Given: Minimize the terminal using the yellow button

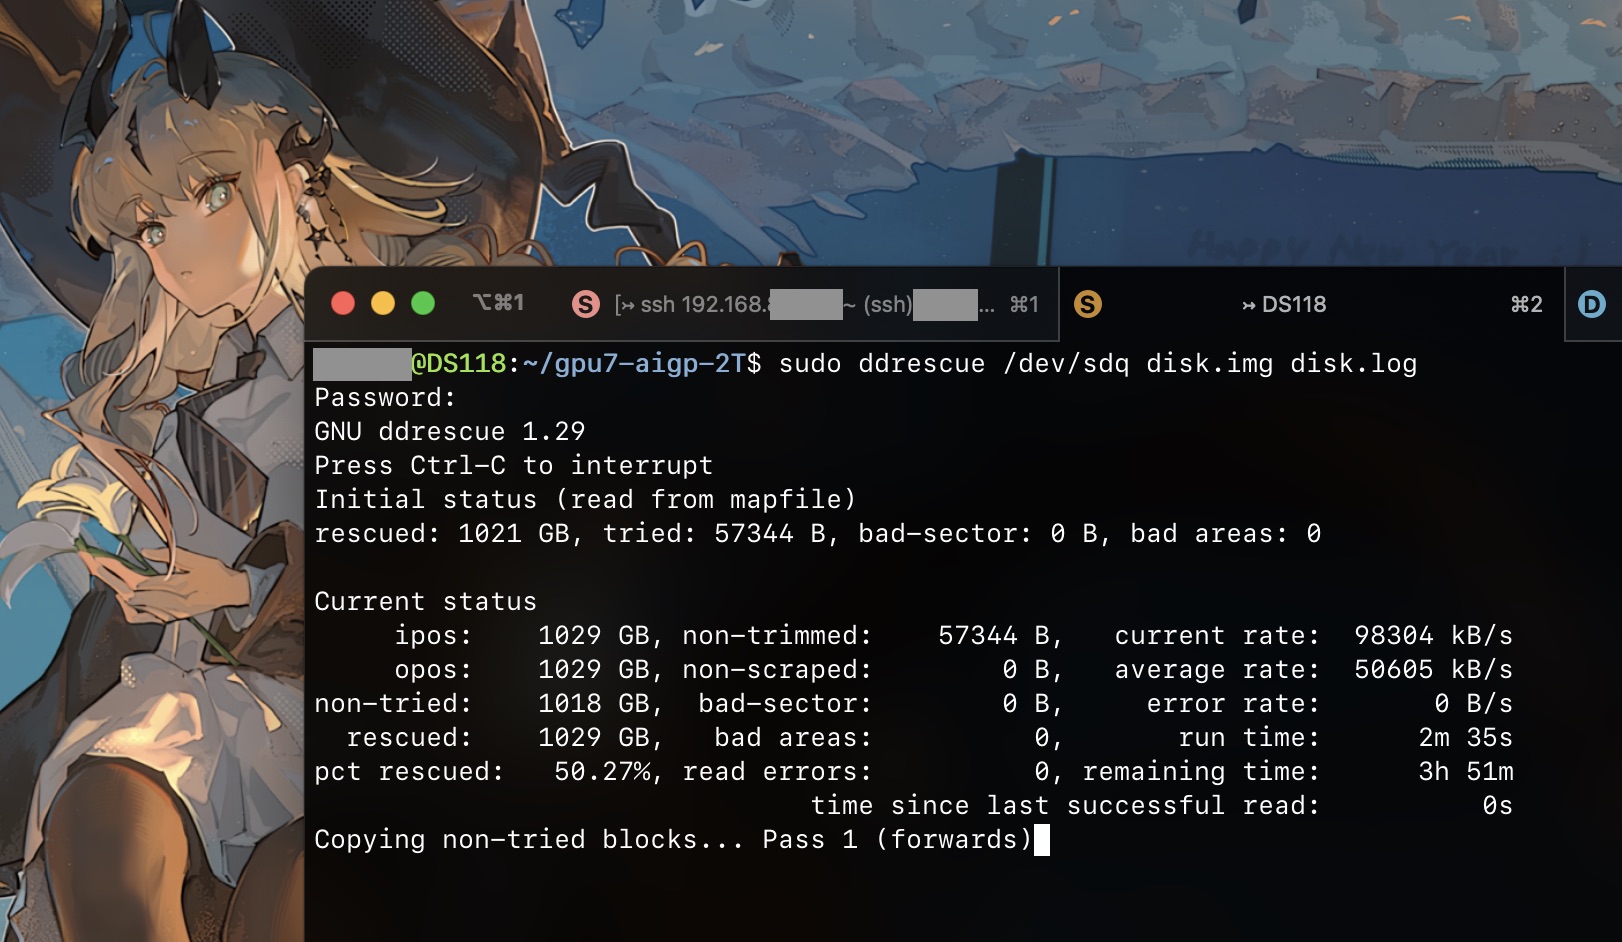Looking at the screenshot, I should 383,303.
